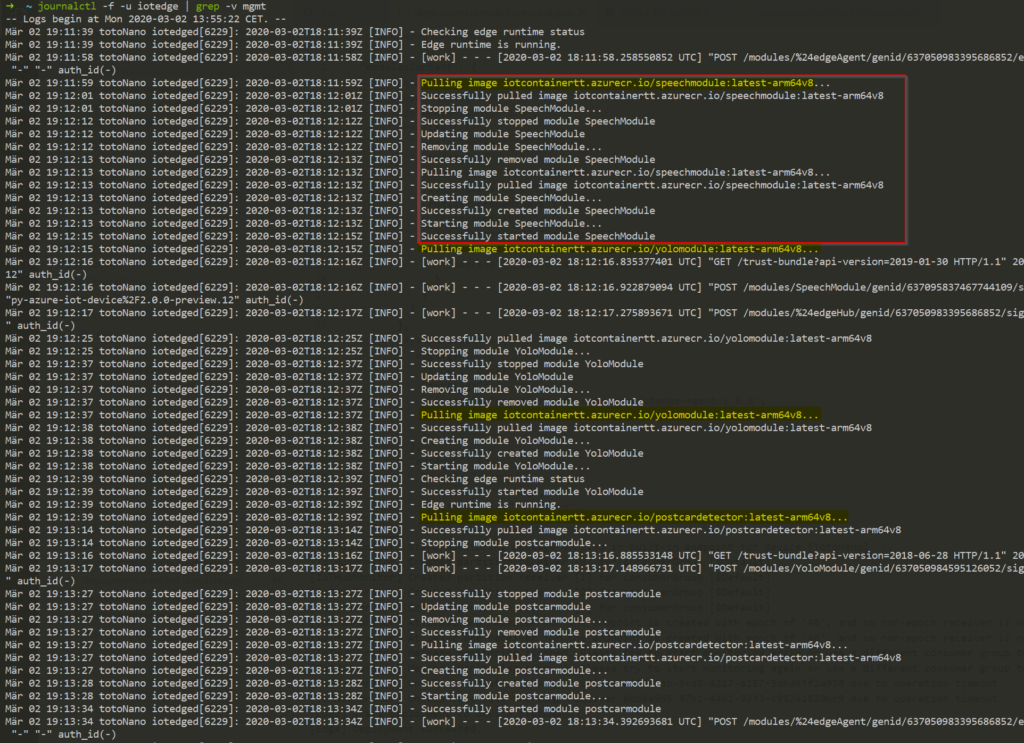Click 'Starting module SpeechModule...' entry
The image size is (1024, 743).
coord(511,223)
